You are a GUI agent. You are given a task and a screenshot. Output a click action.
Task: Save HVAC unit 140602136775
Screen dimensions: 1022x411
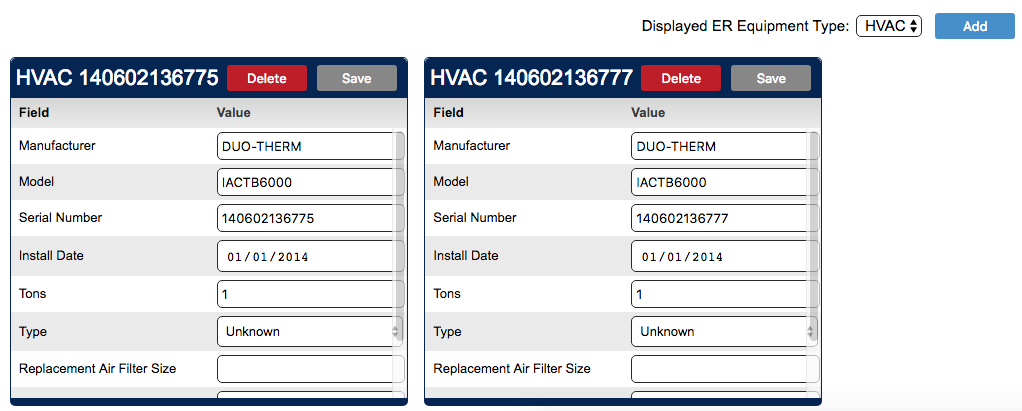click(356, 78)
